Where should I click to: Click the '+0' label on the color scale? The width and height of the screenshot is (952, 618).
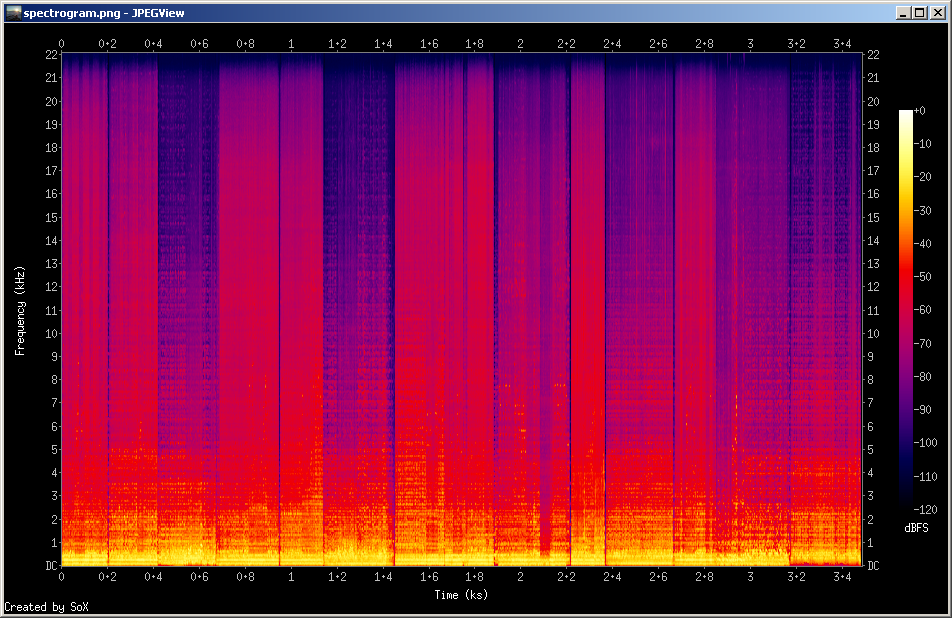[920, 111]
